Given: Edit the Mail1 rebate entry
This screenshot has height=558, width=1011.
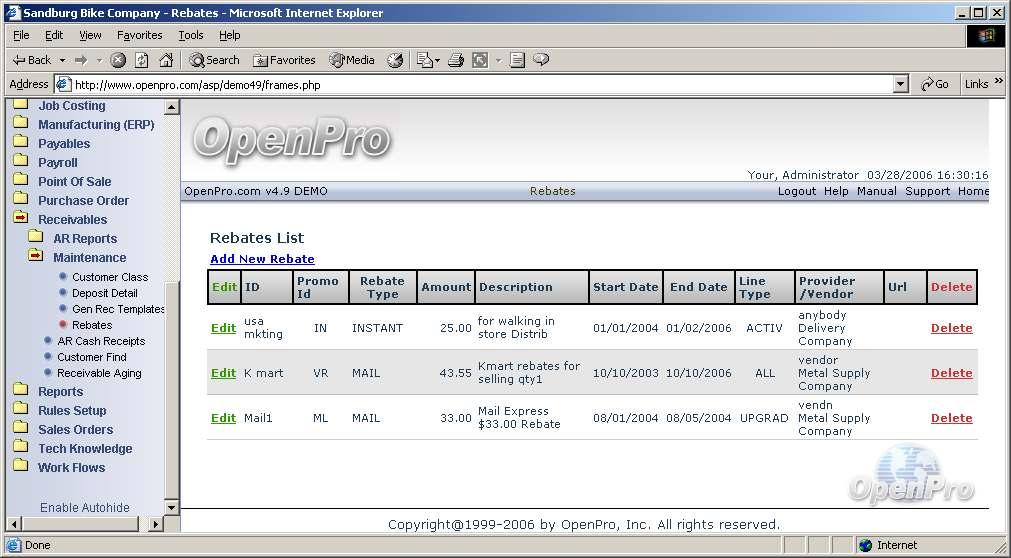Looking at the screenshot, I should click(x=223, y=418).
